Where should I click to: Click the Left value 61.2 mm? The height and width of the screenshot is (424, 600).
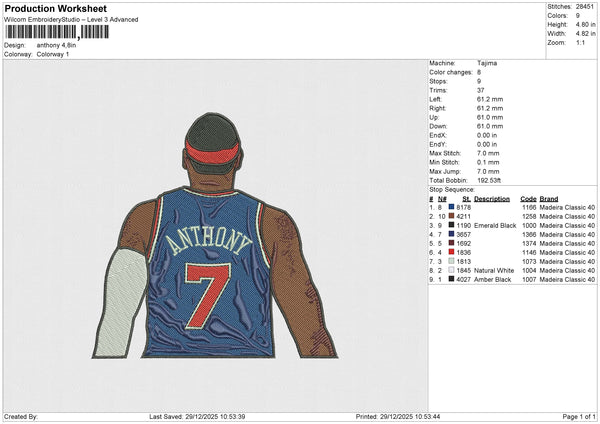click(490, 99)
